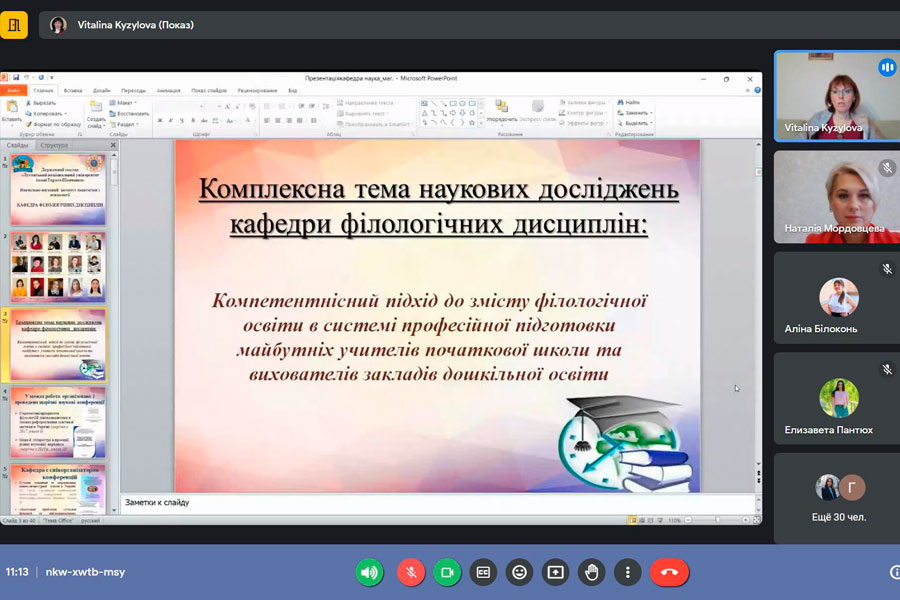The image size is (900, 600).
Task: Click the audio speaker button
Action: pos(370,572)
